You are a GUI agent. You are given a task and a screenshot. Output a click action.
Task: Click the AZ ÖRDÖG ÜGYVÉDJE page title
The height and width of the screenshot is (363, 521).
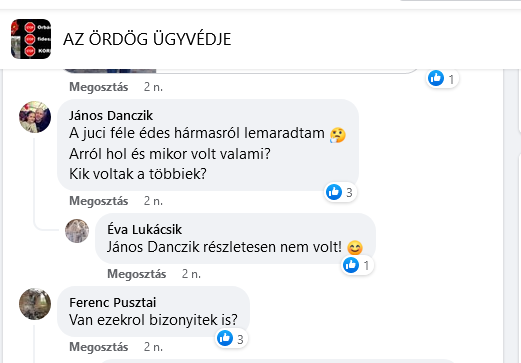[147, 39]
